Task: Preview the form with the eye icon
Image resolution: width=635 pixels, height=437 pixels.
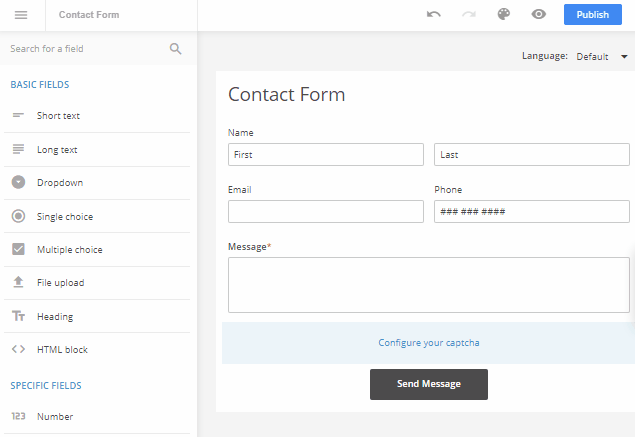Action: coord(539,15)
